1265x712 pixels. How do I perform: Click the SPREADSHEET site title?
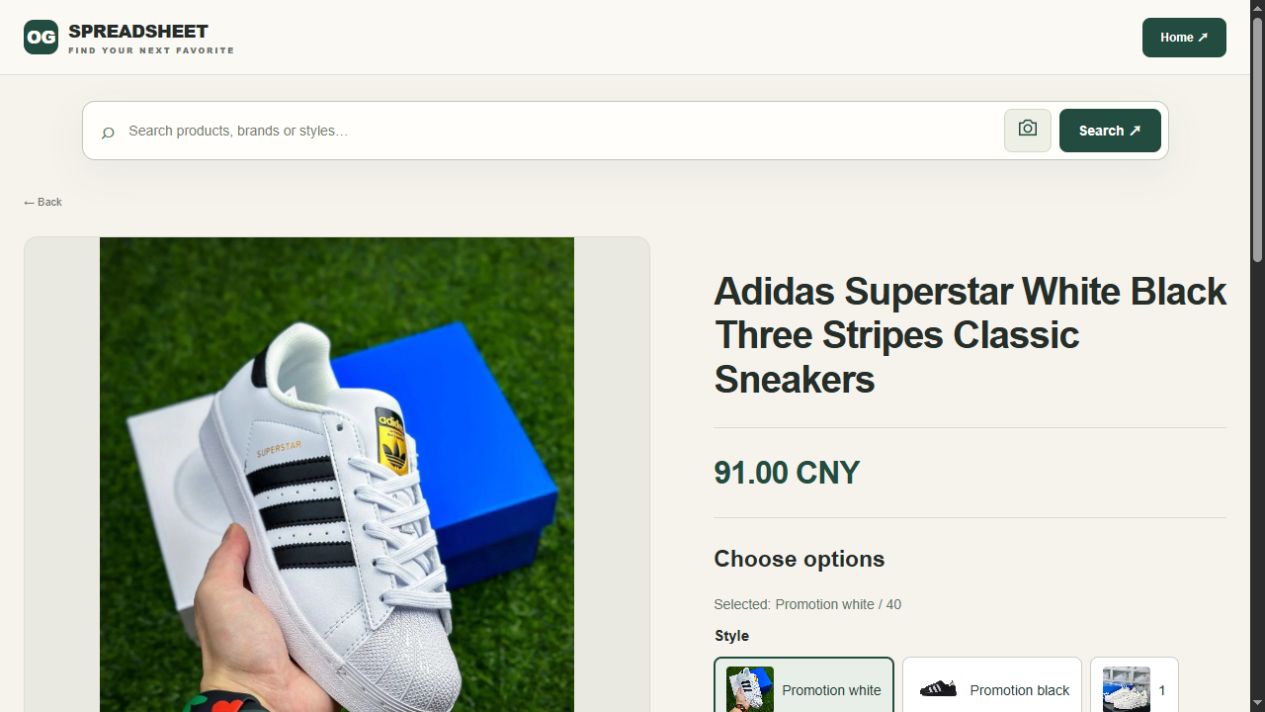(139, 31)
